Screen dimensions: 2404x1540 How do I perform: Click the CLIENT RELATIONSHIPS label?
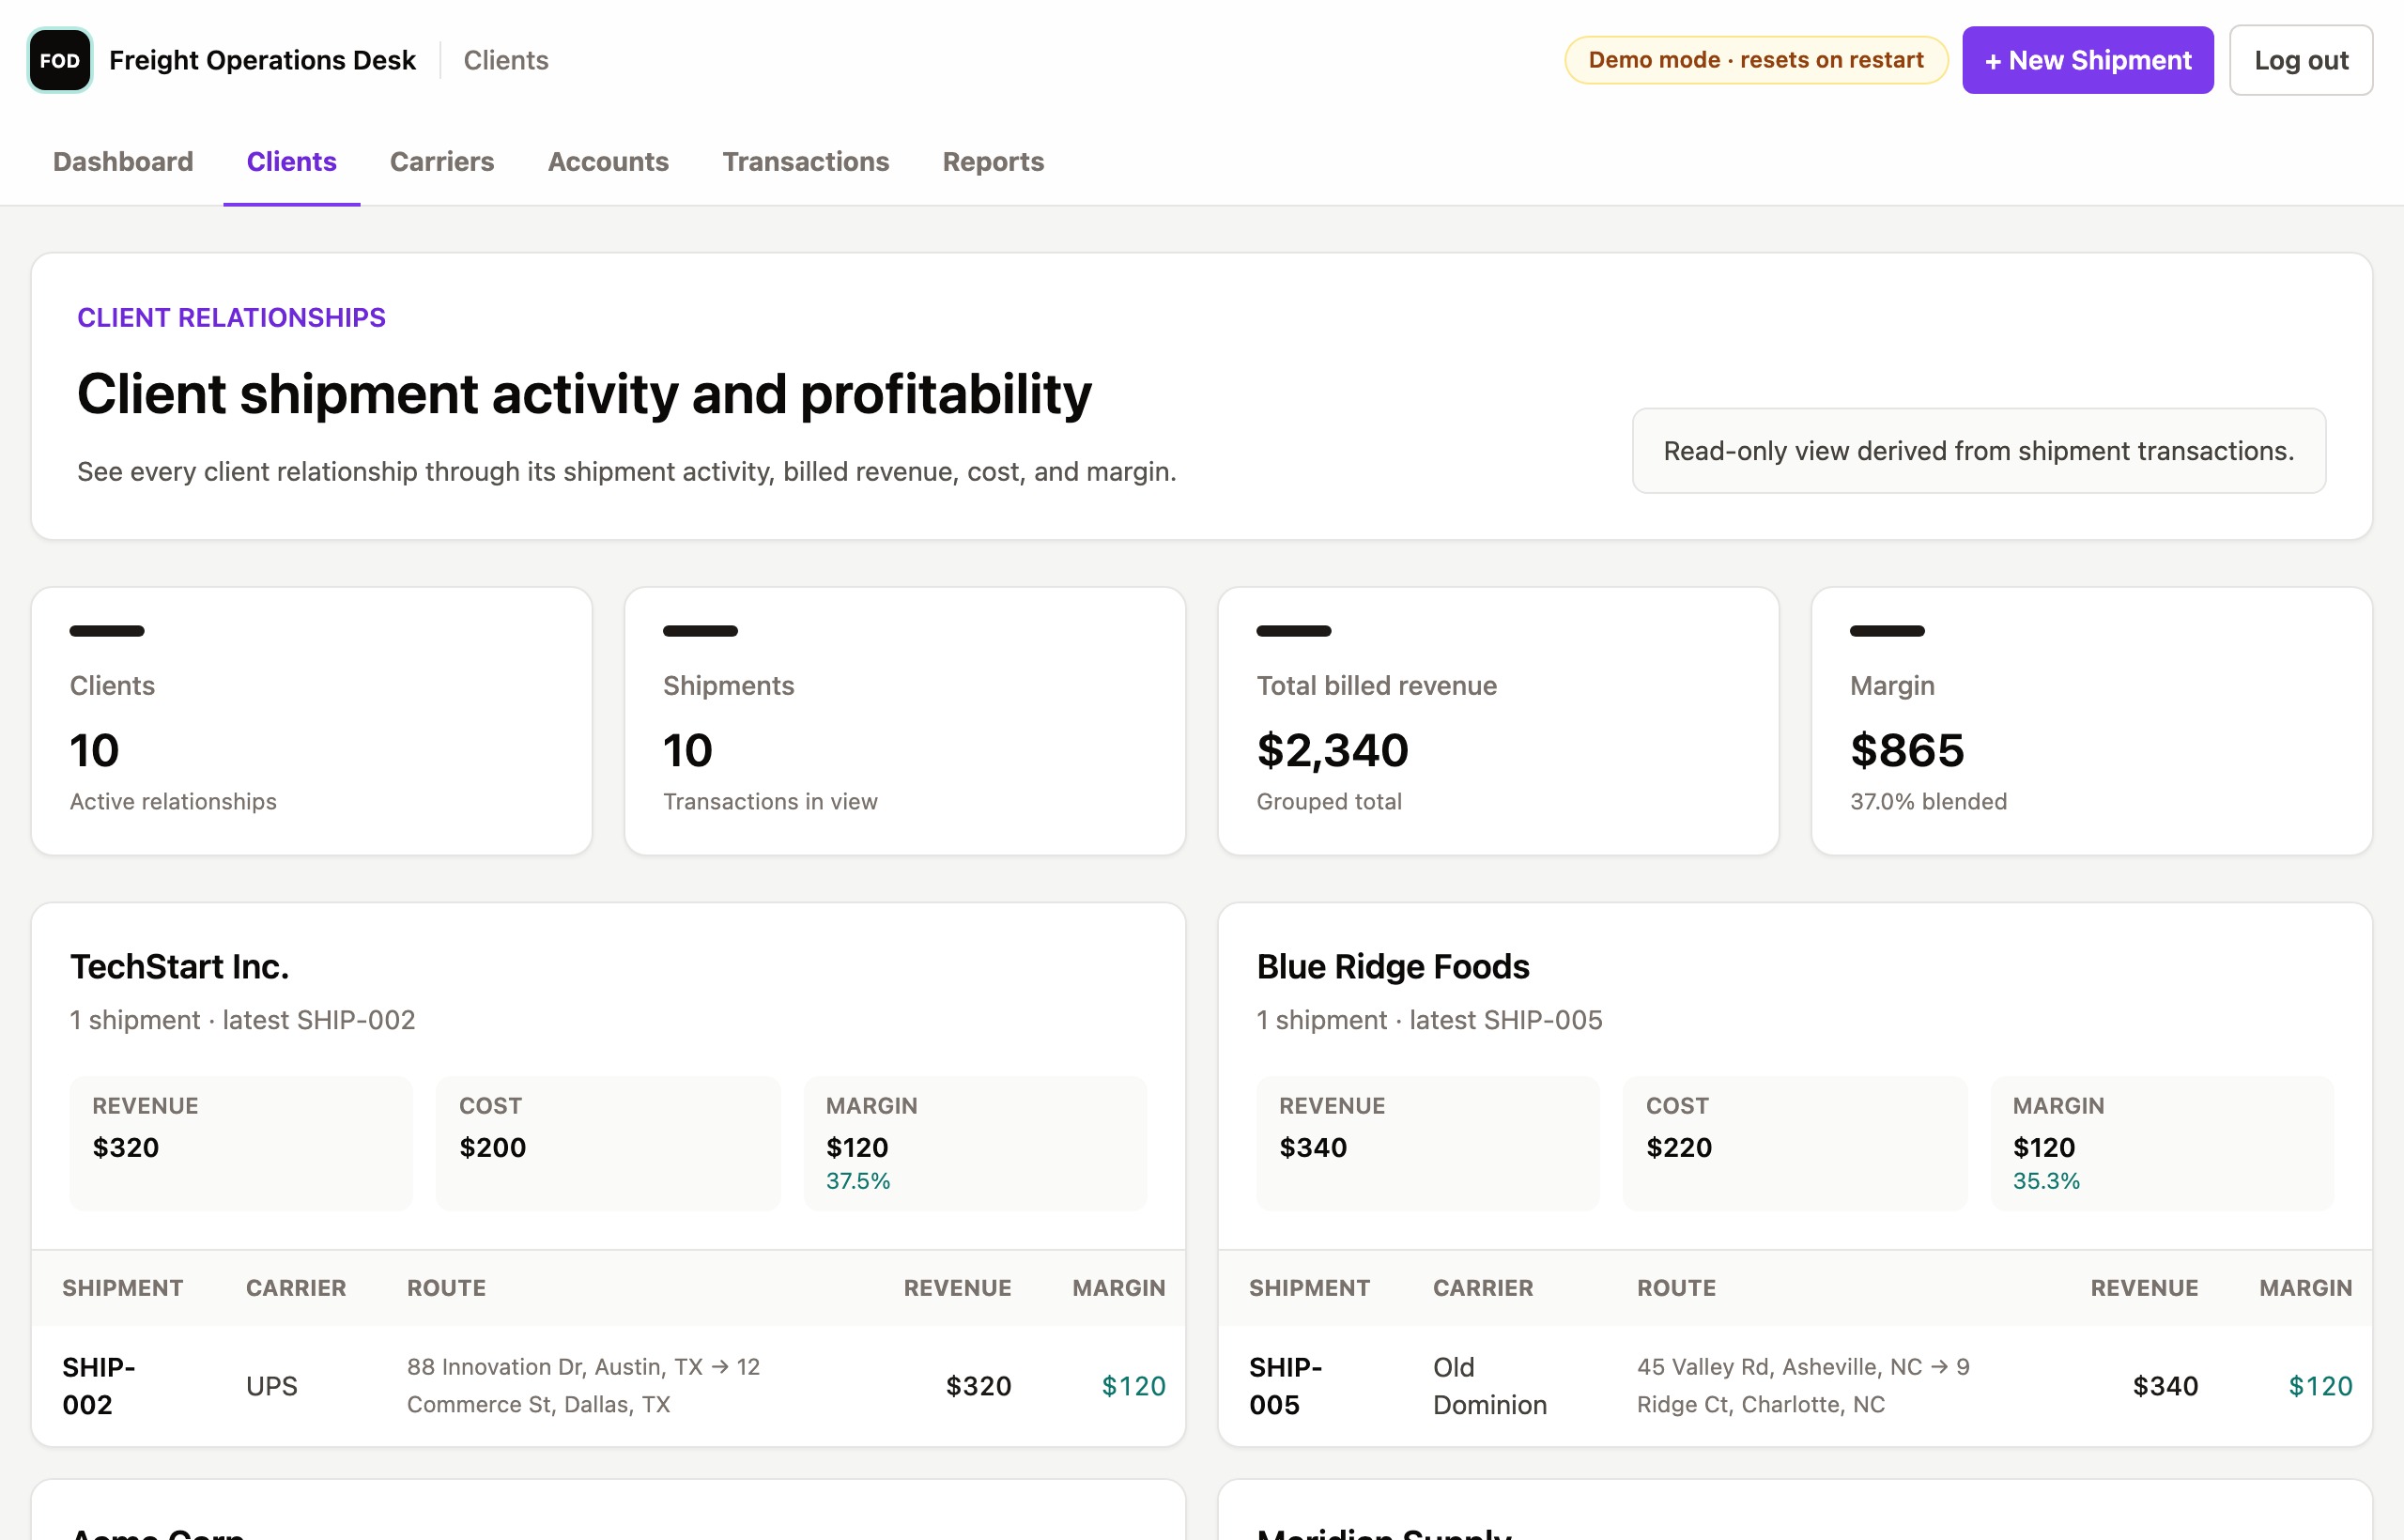tap(231, 317)
